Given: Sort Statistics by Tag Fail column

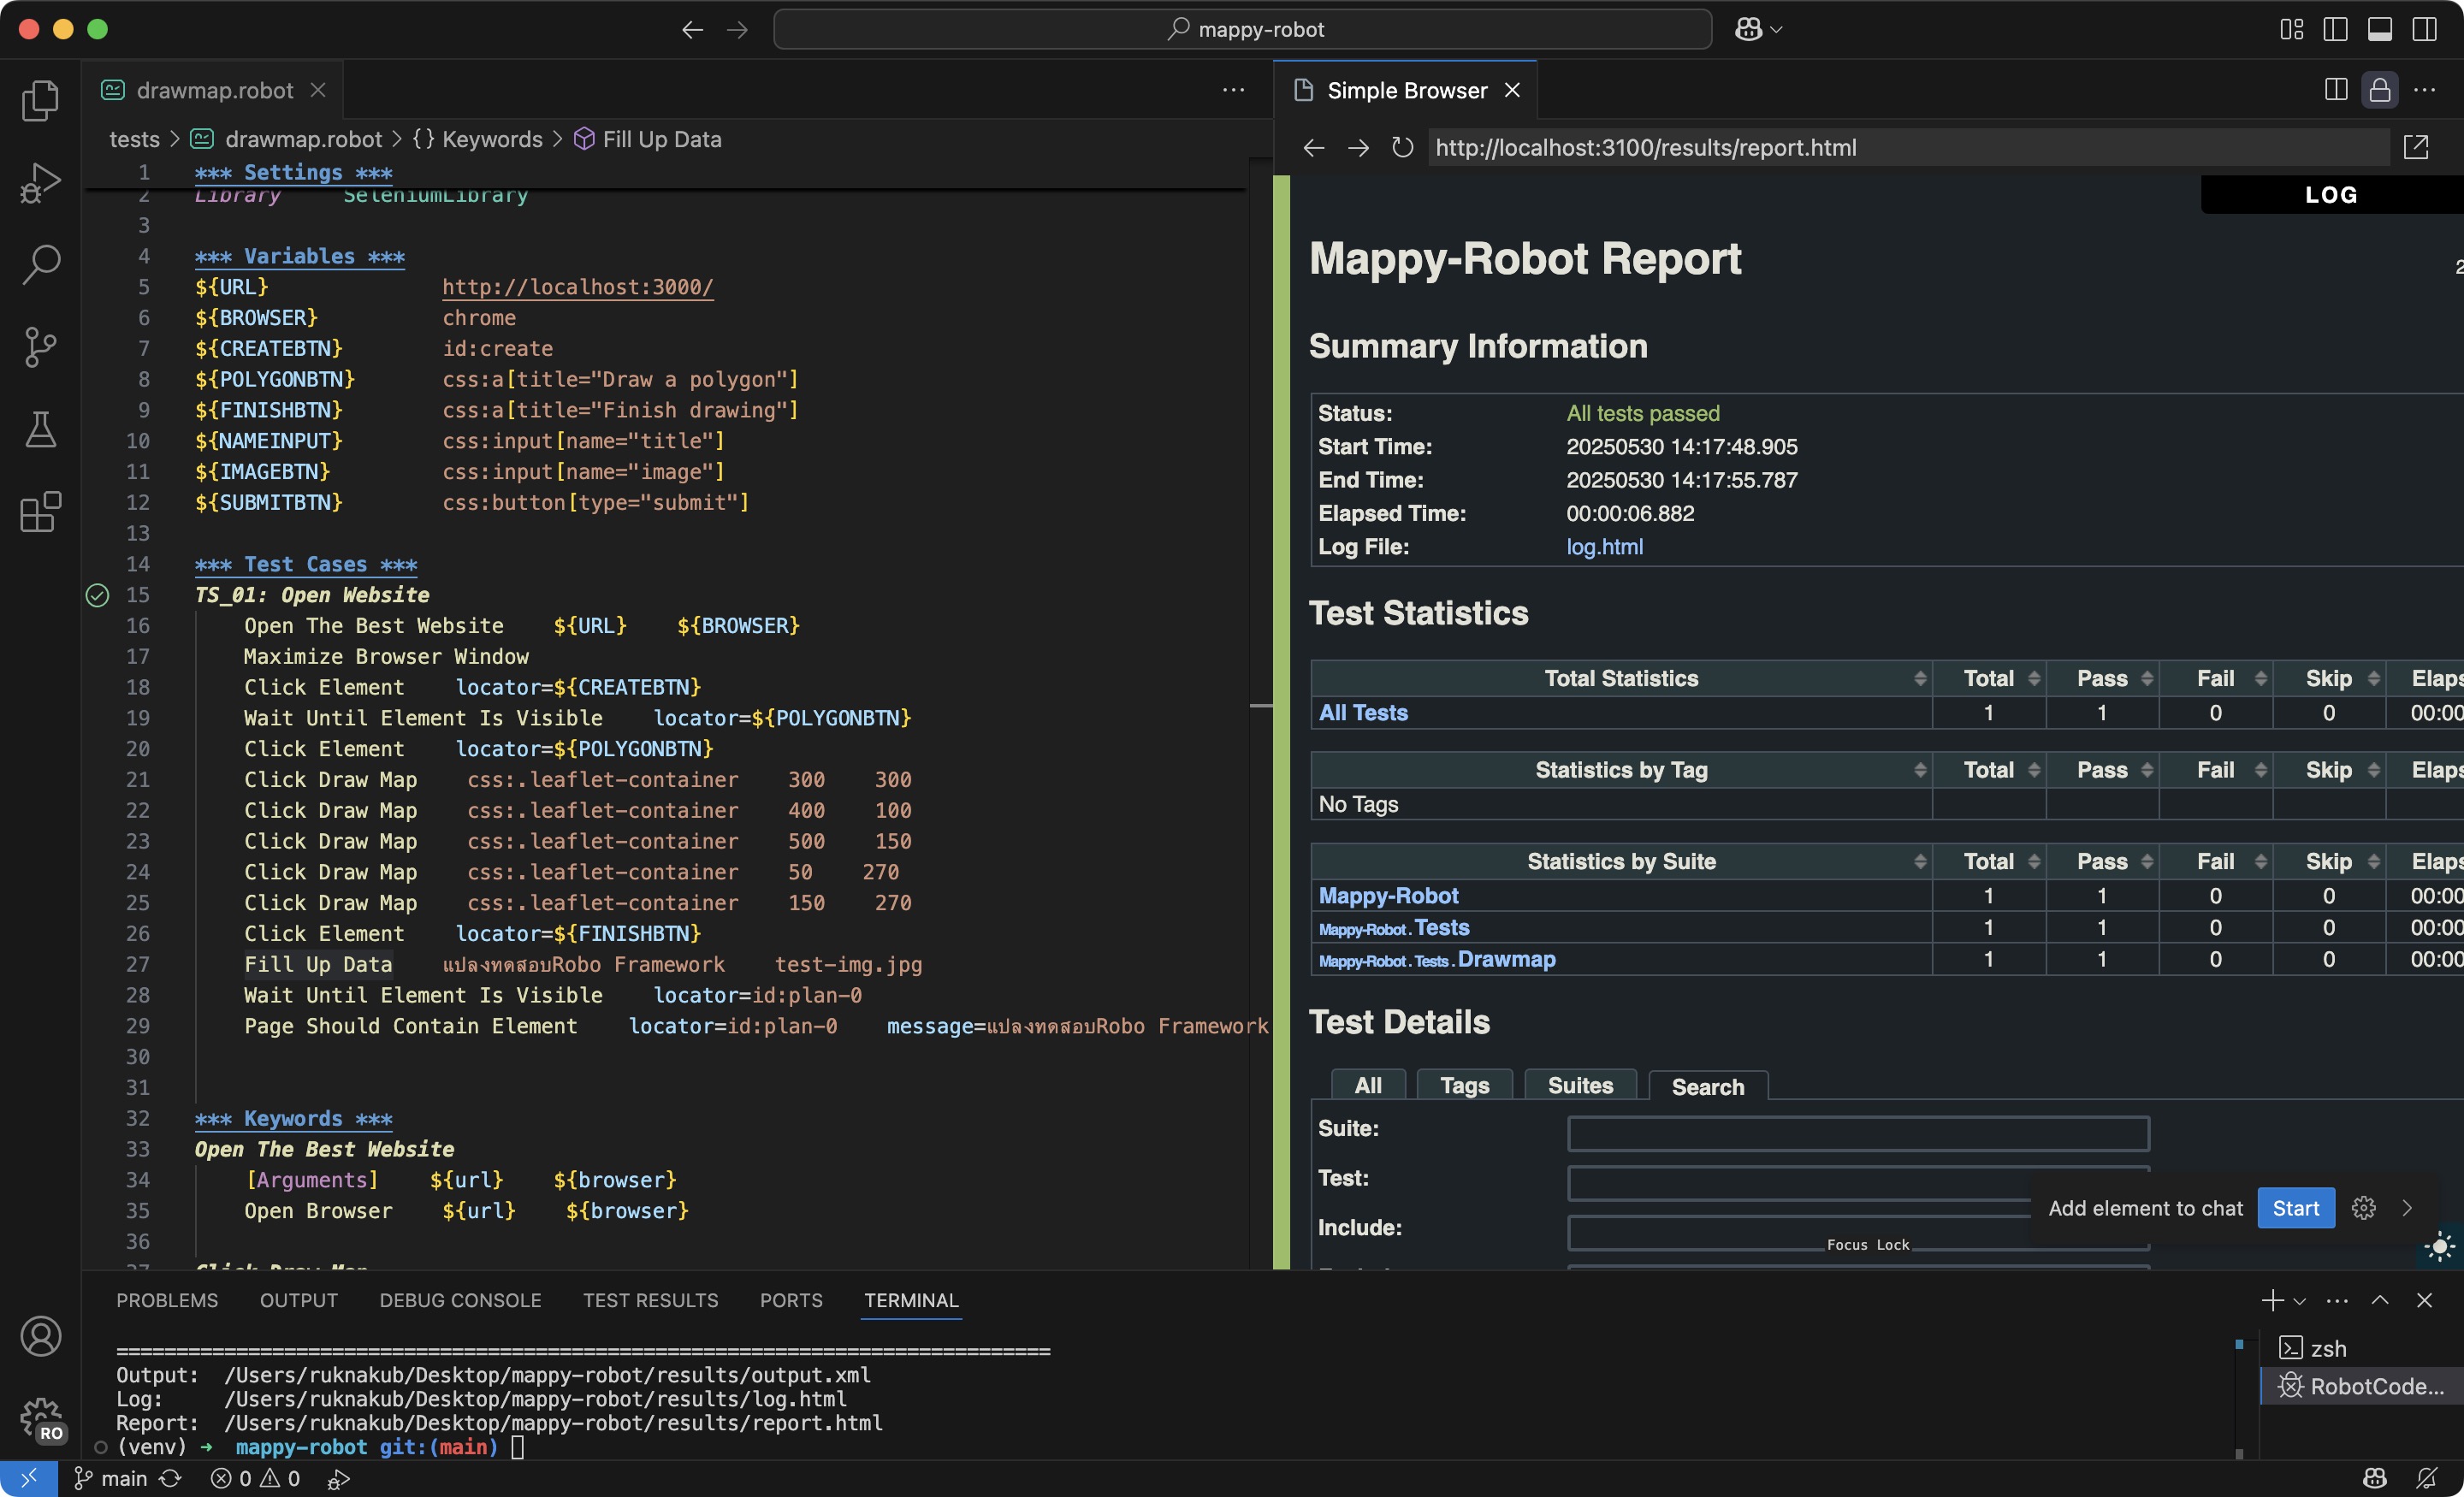Looking at the screenshot, I should (2215, 770).
